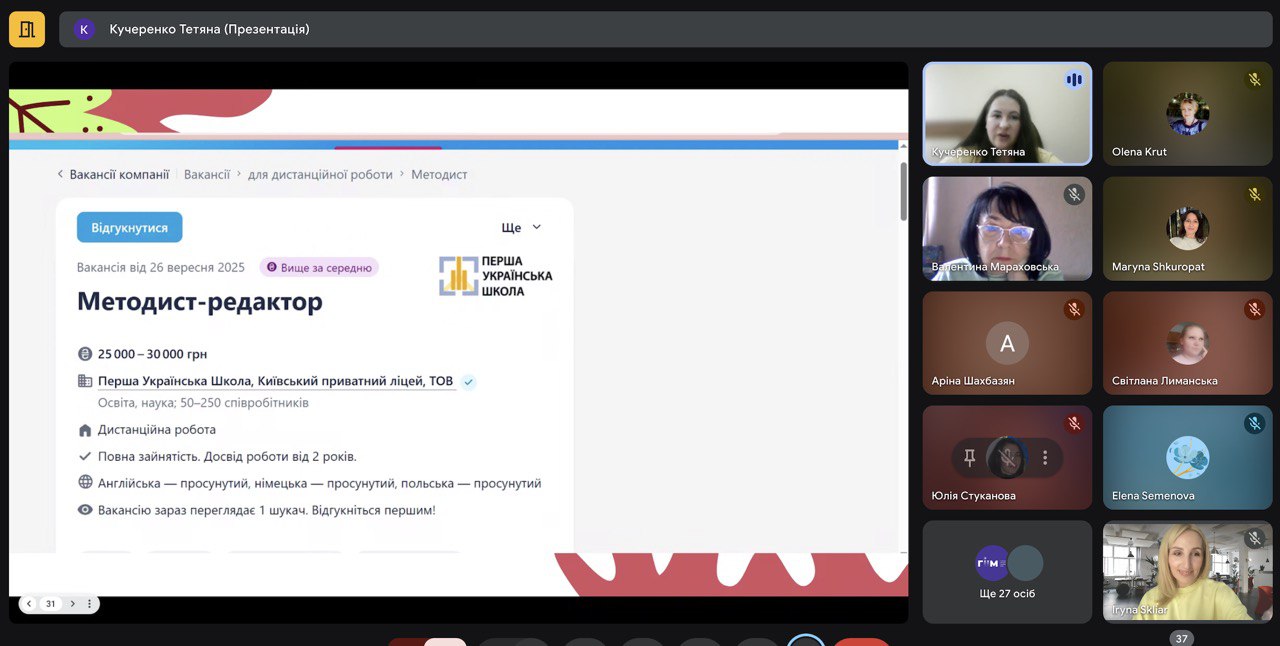Pin Юлія Стуканова's tile
This screenshot has height=646, width=1280.
(969, 458)
